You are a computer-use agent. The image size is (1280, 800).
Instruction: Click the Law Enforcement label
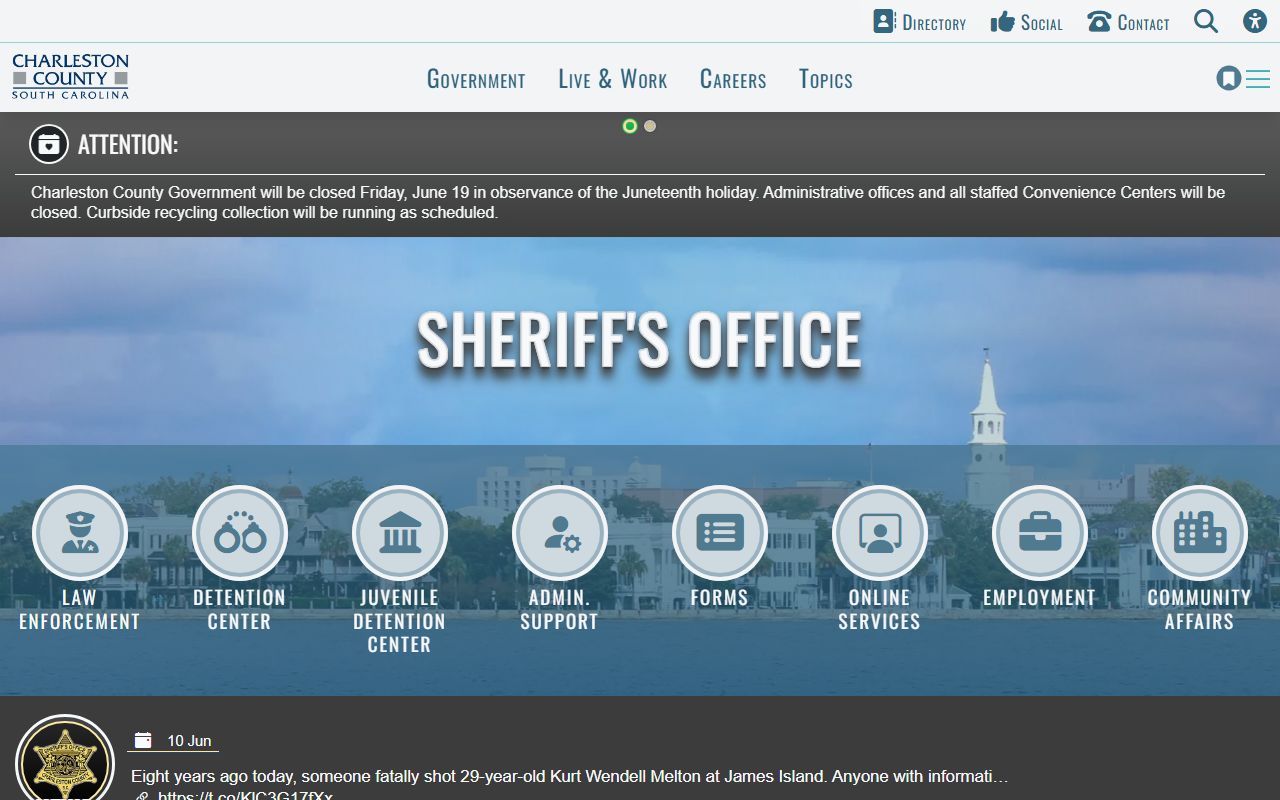pyautogui.click(x=80, y=609)
